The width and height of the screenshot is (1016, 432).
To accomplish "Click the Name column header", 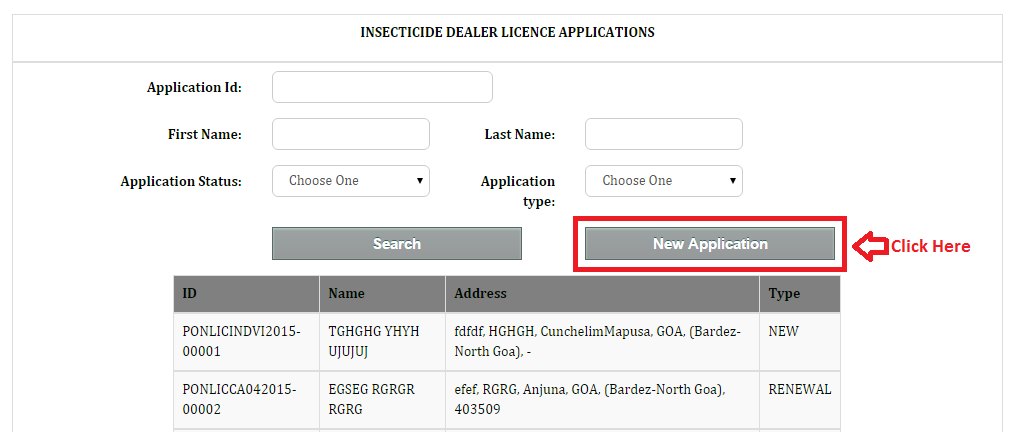I will (x=382, y=293).
